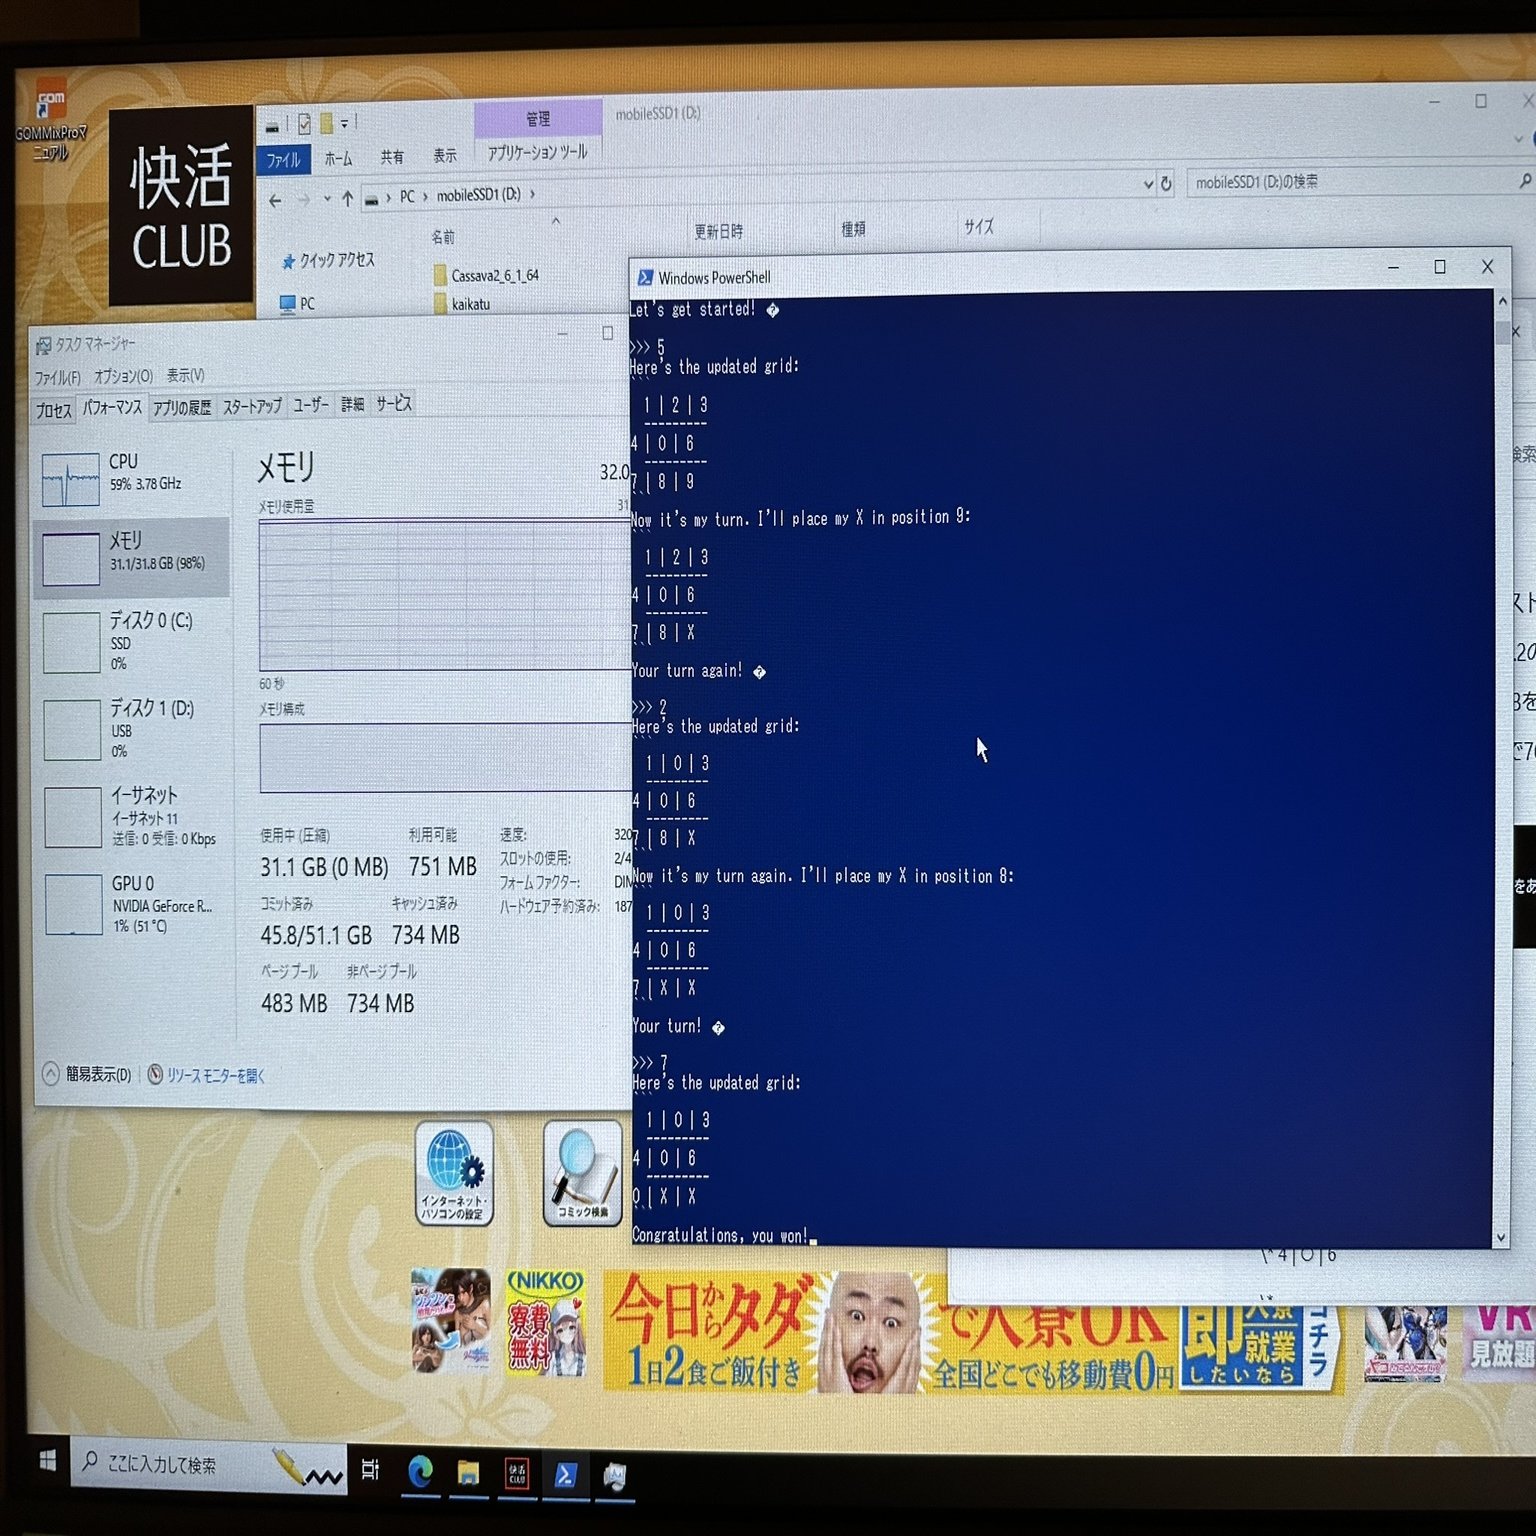The height and width of the screenshot is (1536, 1536).
Task: Click the Task Manager taskbar icon
Action: click(x=614, y=1475)
